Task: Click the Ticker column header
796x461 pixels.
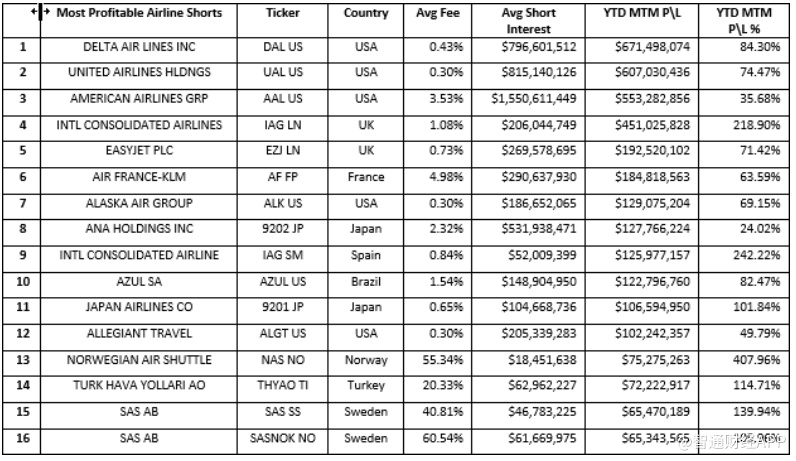Action: pyautogui.click(x=283, y=14)
